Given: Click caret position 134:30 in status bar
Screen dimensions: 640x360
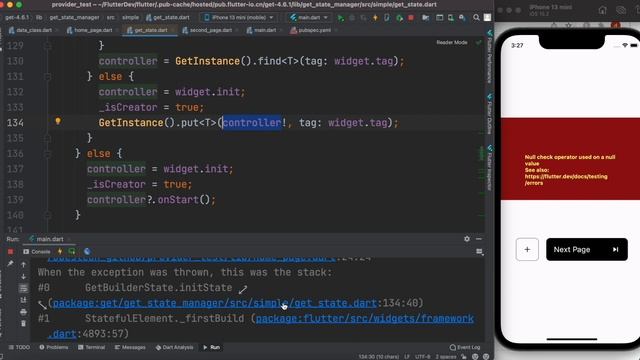Looking at the screenshot, I should click(x=378, y=357).
